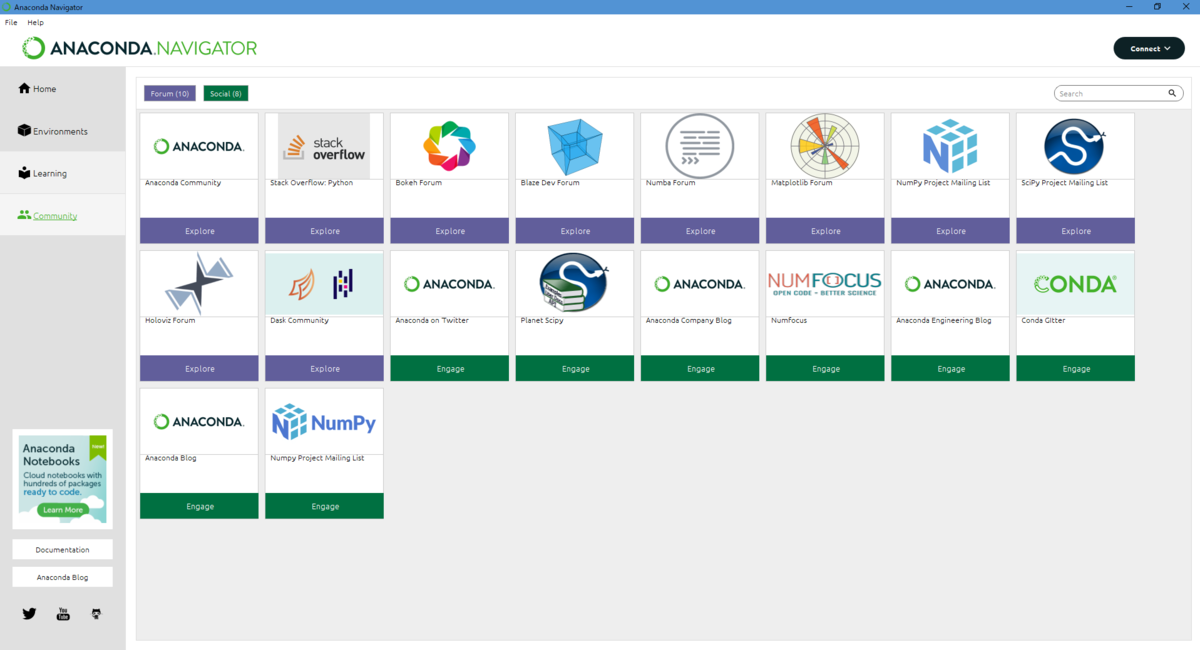1200x650 pixels.
Task: Expand the Connect dropdown button
Action: click(1149, 48)
